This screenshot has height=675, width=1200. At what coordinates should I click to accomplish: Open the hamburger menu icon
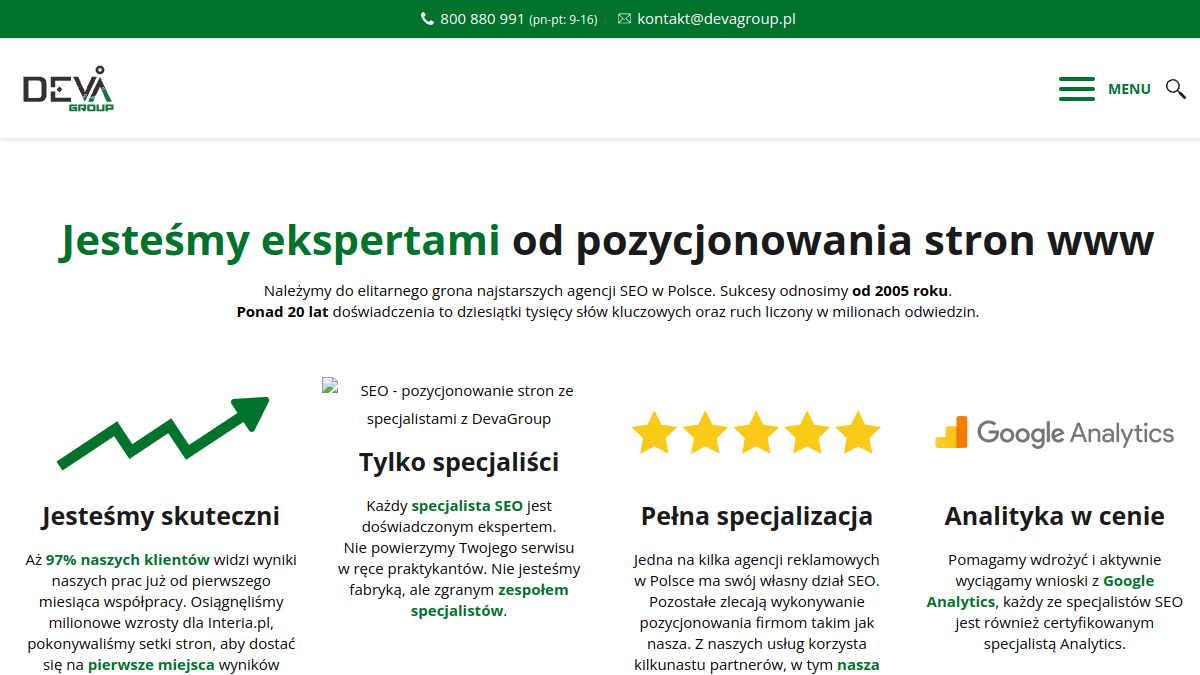[x=1077, y=89]
